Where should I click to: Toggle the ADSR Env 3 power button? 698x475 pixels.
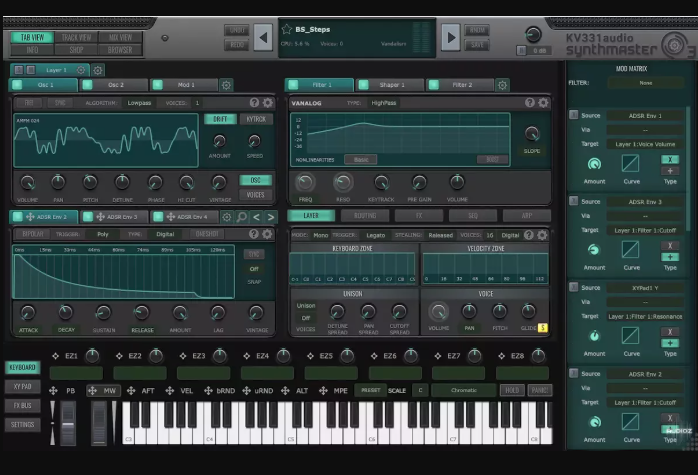88,217
